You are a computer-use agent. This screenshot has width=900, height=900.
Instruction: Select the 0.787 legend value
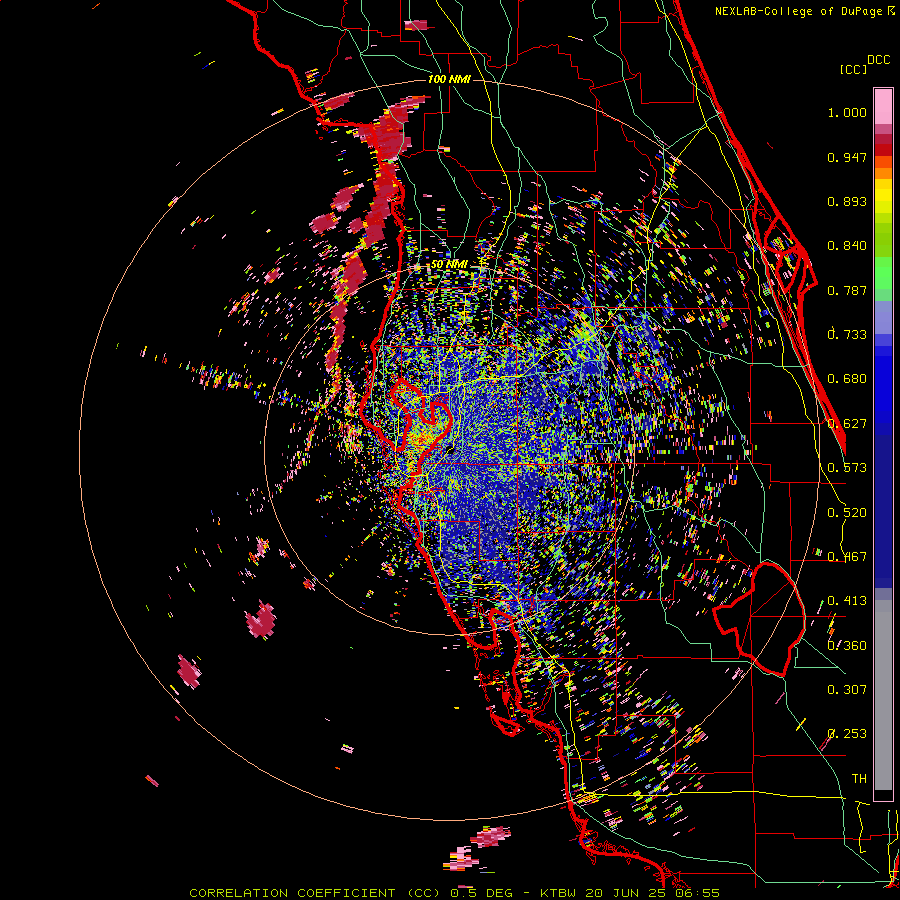tap(847, 290)
